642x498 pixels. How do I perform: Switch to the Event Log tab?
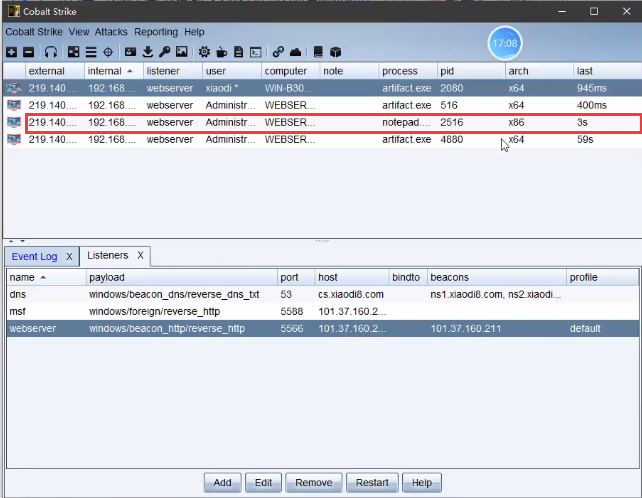pos(35,257)
